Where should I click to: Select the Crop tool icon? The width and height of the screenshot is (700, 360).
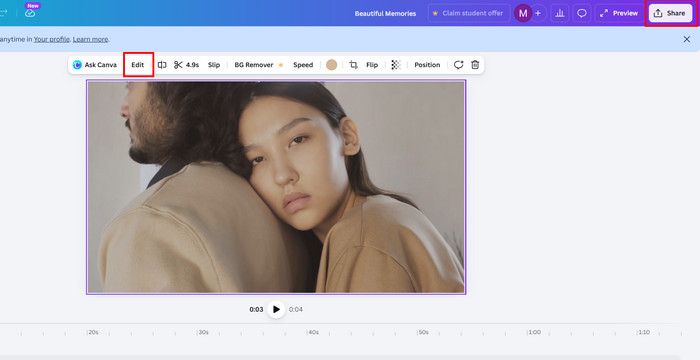[x=354, y=65]
